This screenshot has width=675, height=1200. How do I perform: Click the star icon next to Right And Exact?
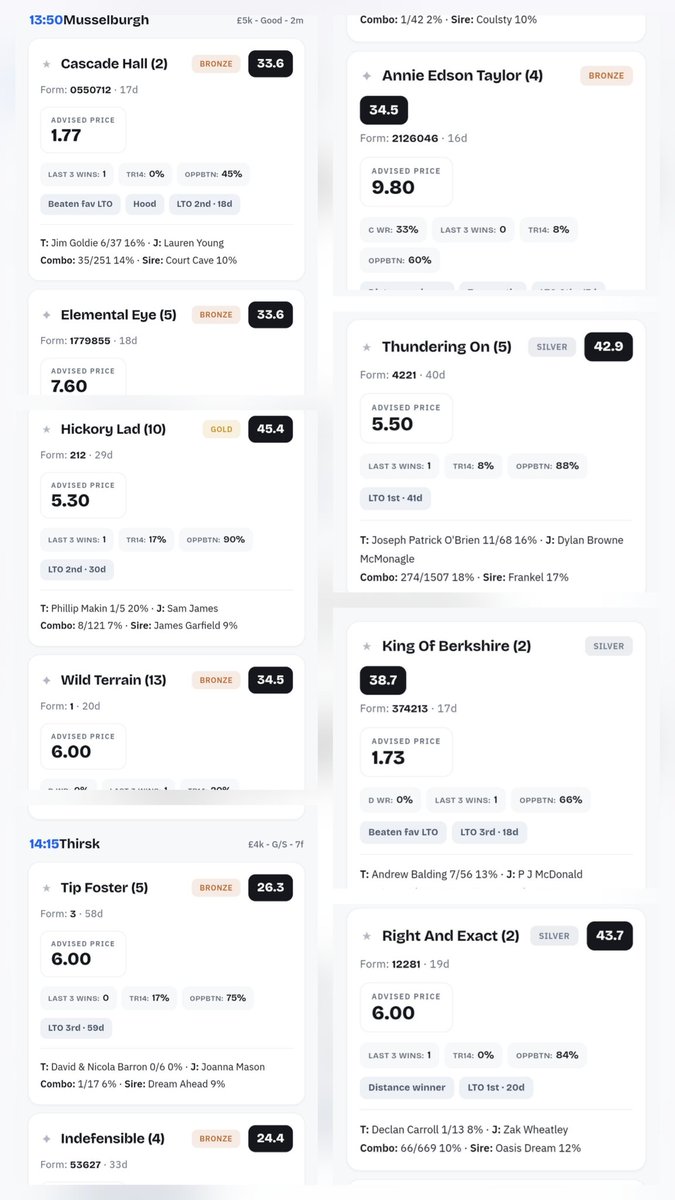click(x=366, y=936)
